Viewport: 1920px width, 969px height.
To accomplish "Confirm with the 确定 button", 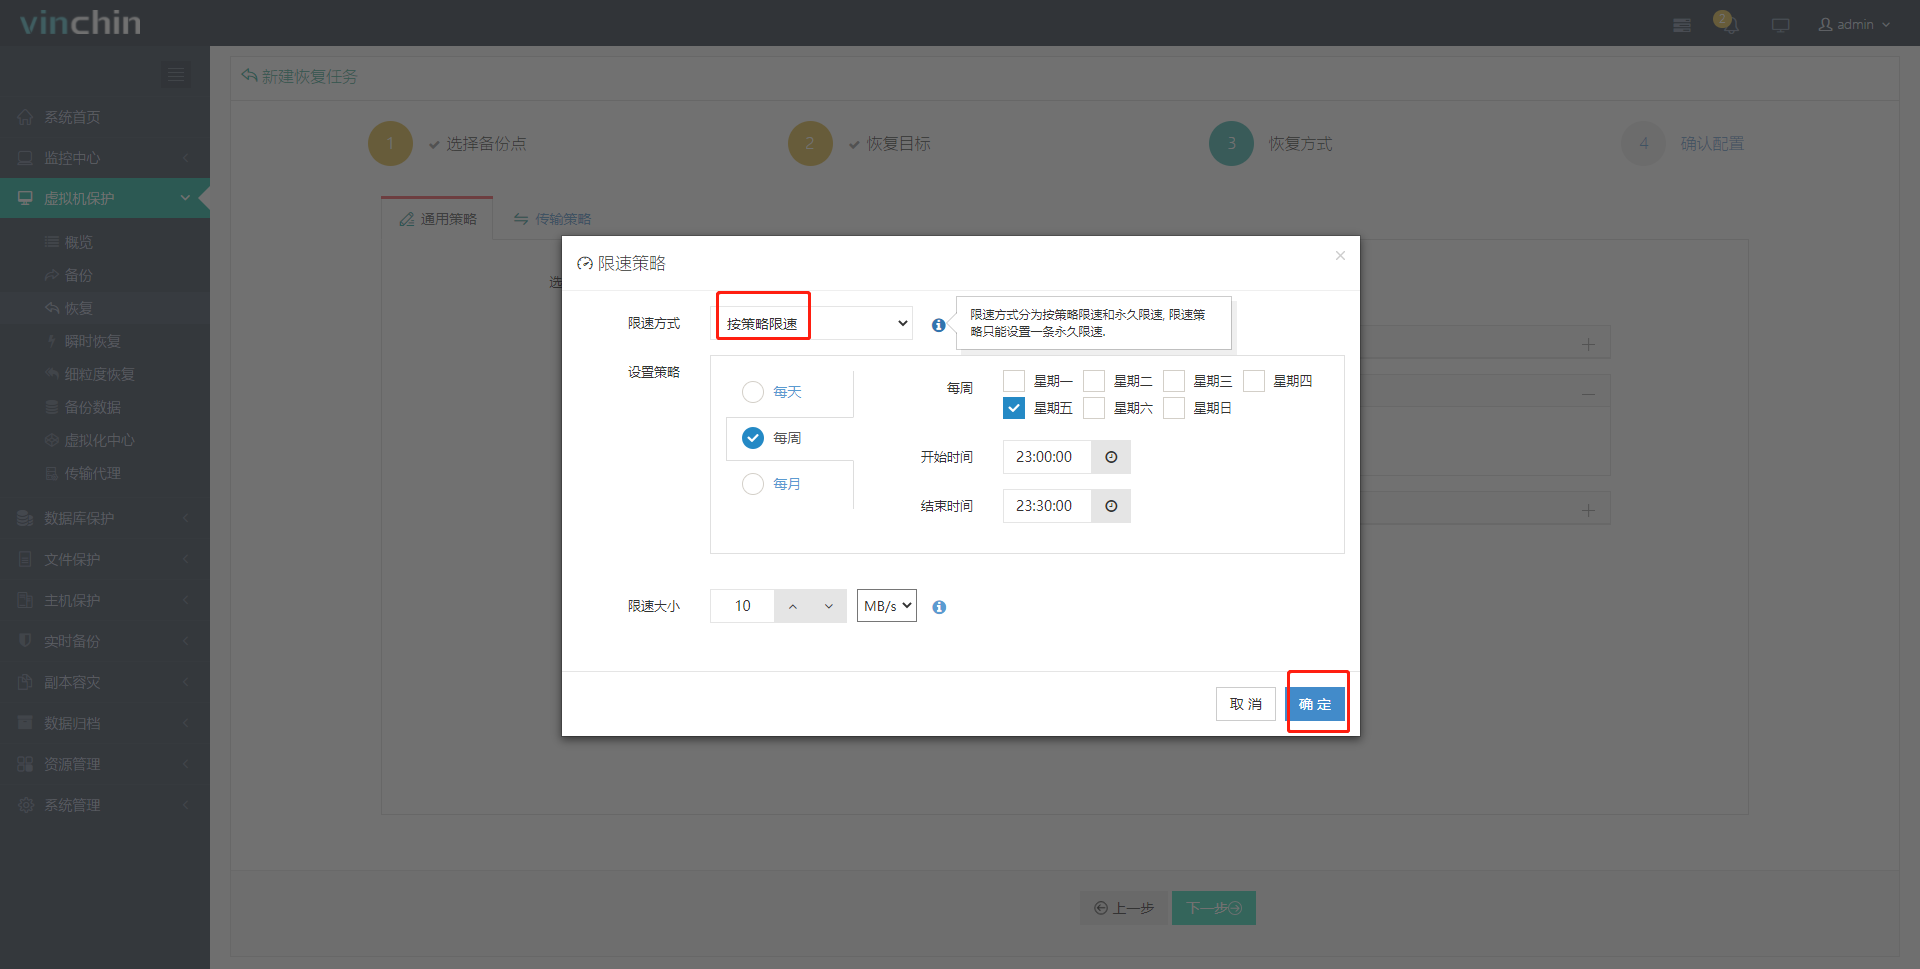I will (1316, 703).
